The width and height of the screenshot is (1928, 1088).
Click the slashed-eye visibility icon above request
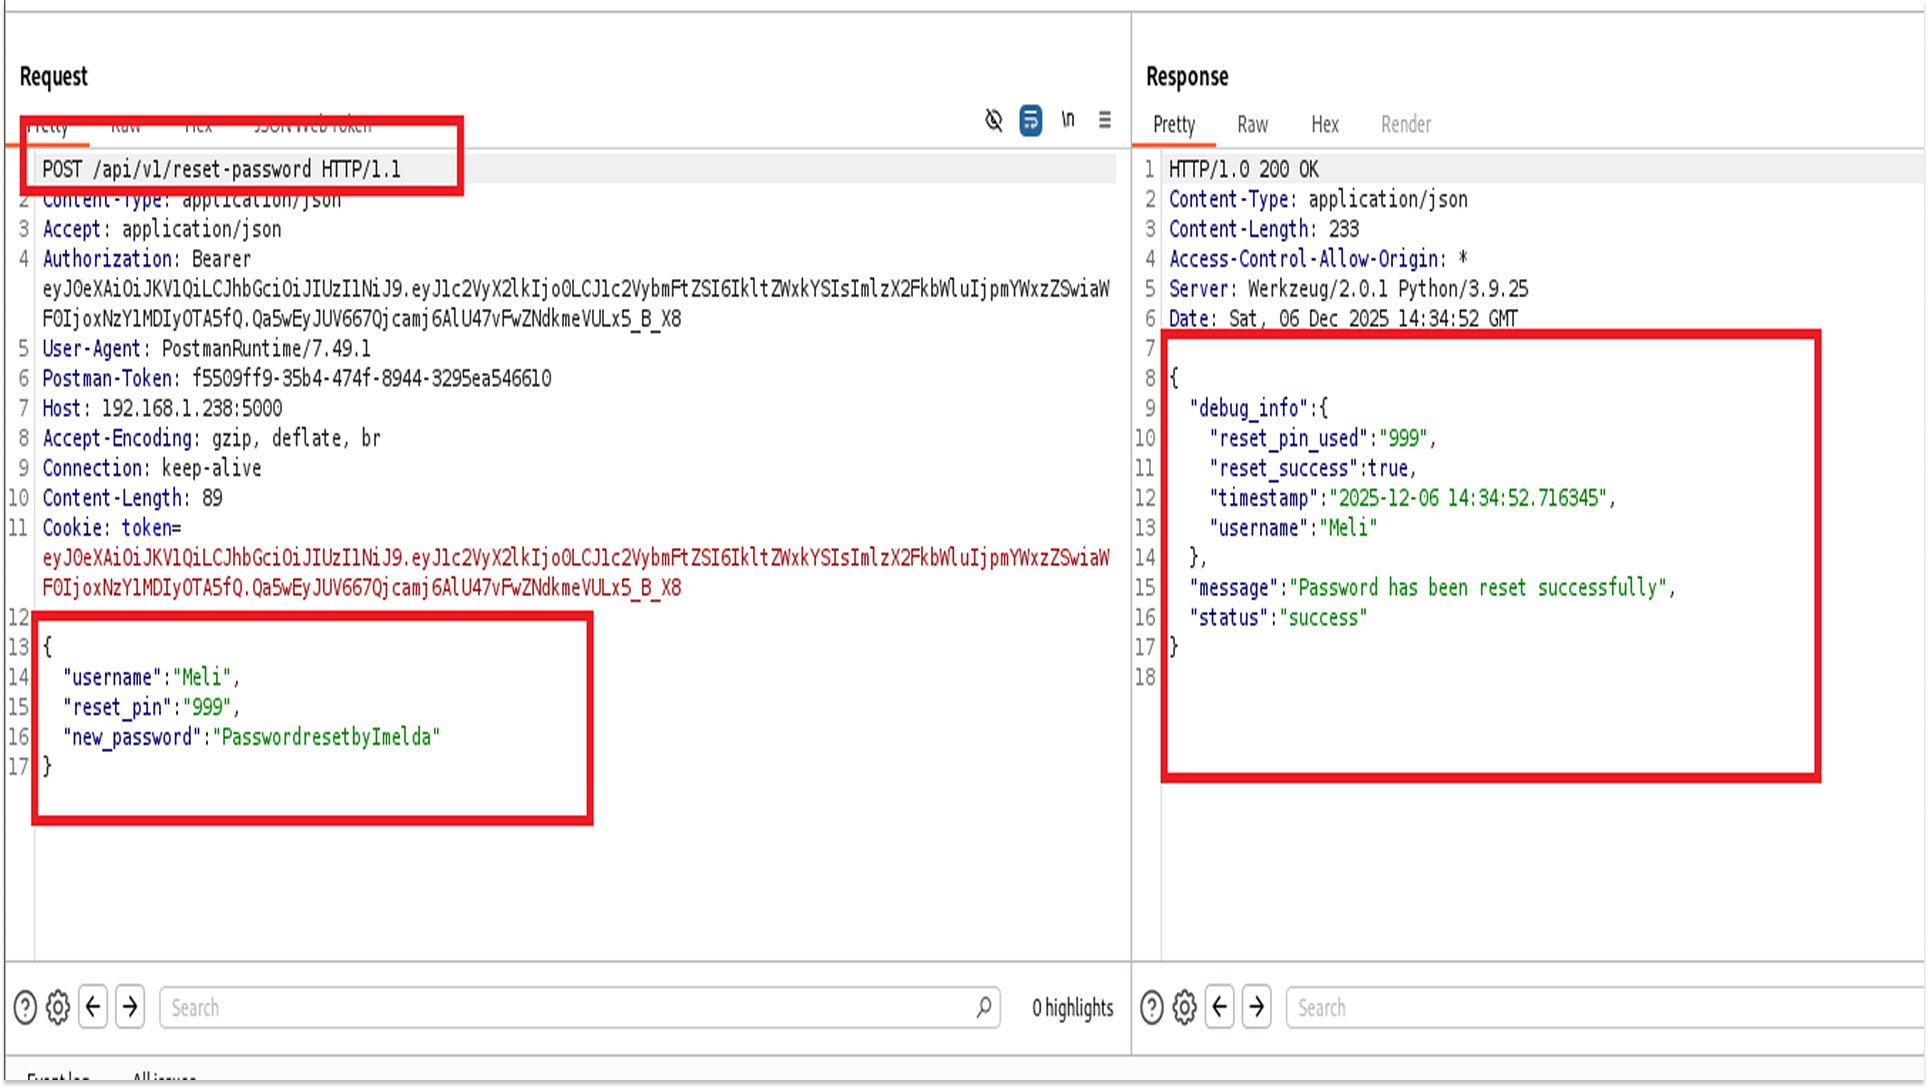pyautogui.click(x=993, y=120)
